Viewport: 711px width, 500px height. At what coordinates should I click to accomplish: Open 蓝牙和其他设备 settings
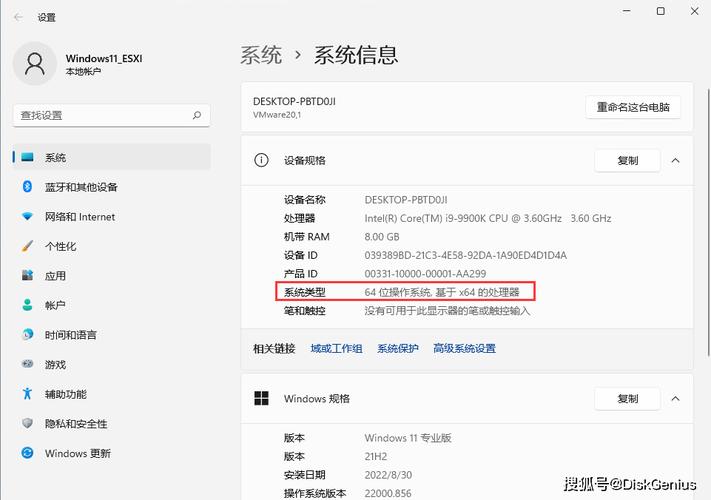point(112,187)
